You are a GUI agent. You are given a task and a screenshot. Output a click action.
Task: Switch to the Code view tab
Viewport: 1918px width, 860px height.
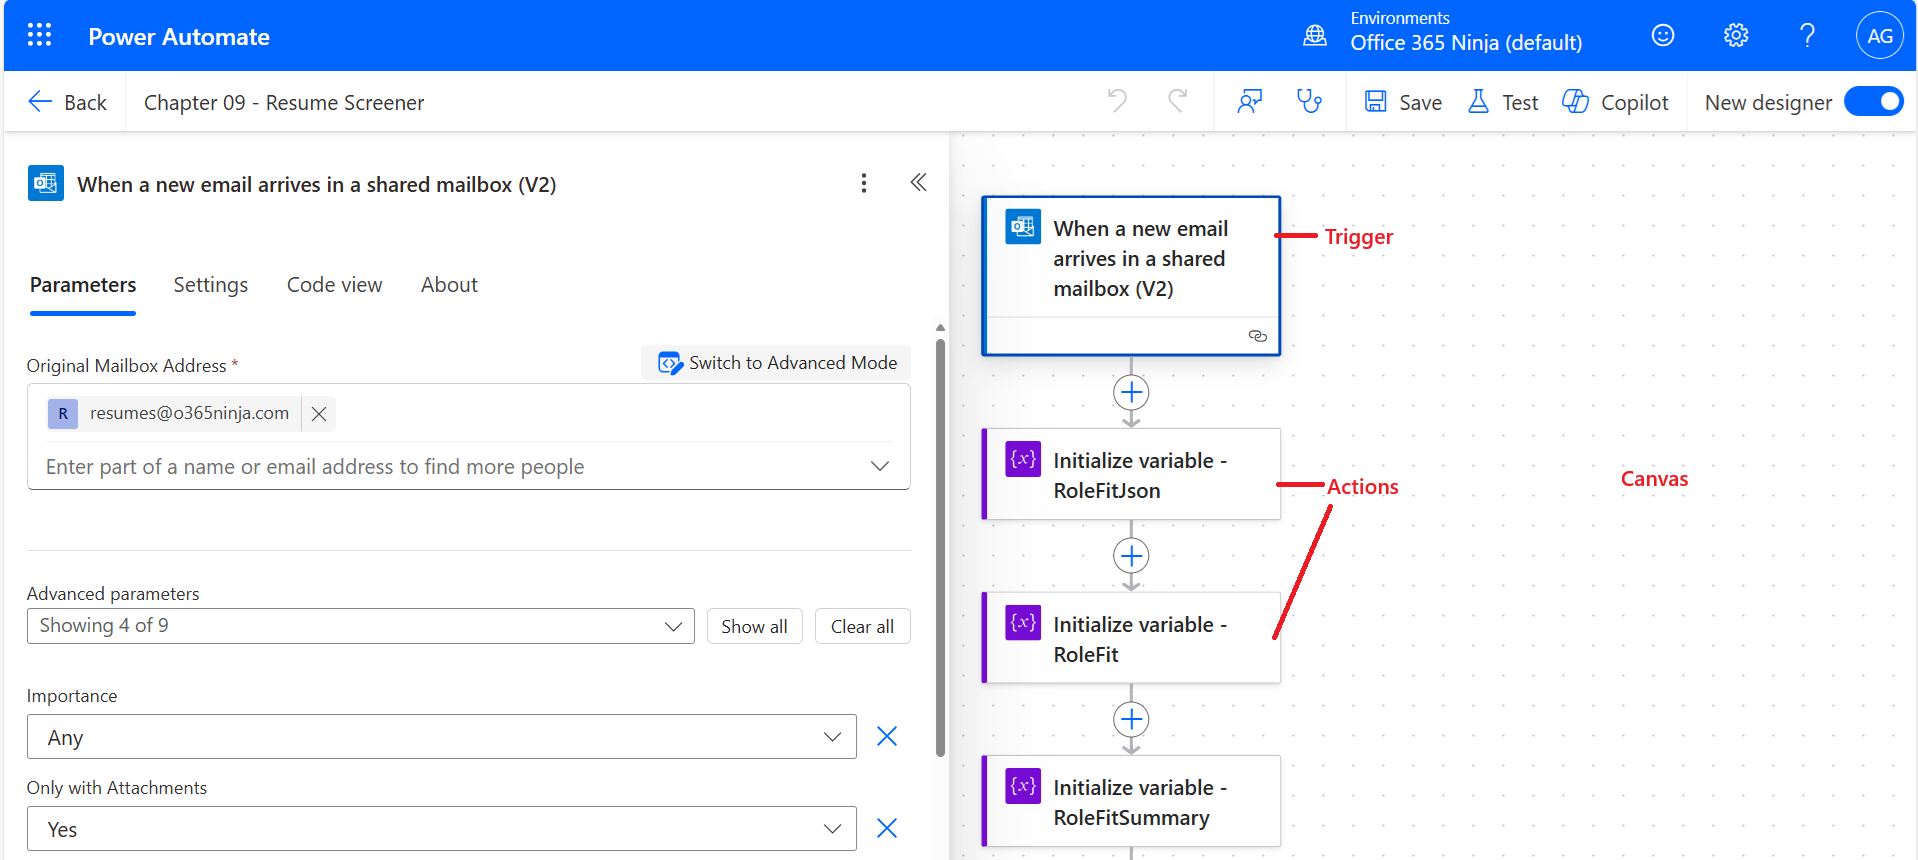tap(334, 285)
